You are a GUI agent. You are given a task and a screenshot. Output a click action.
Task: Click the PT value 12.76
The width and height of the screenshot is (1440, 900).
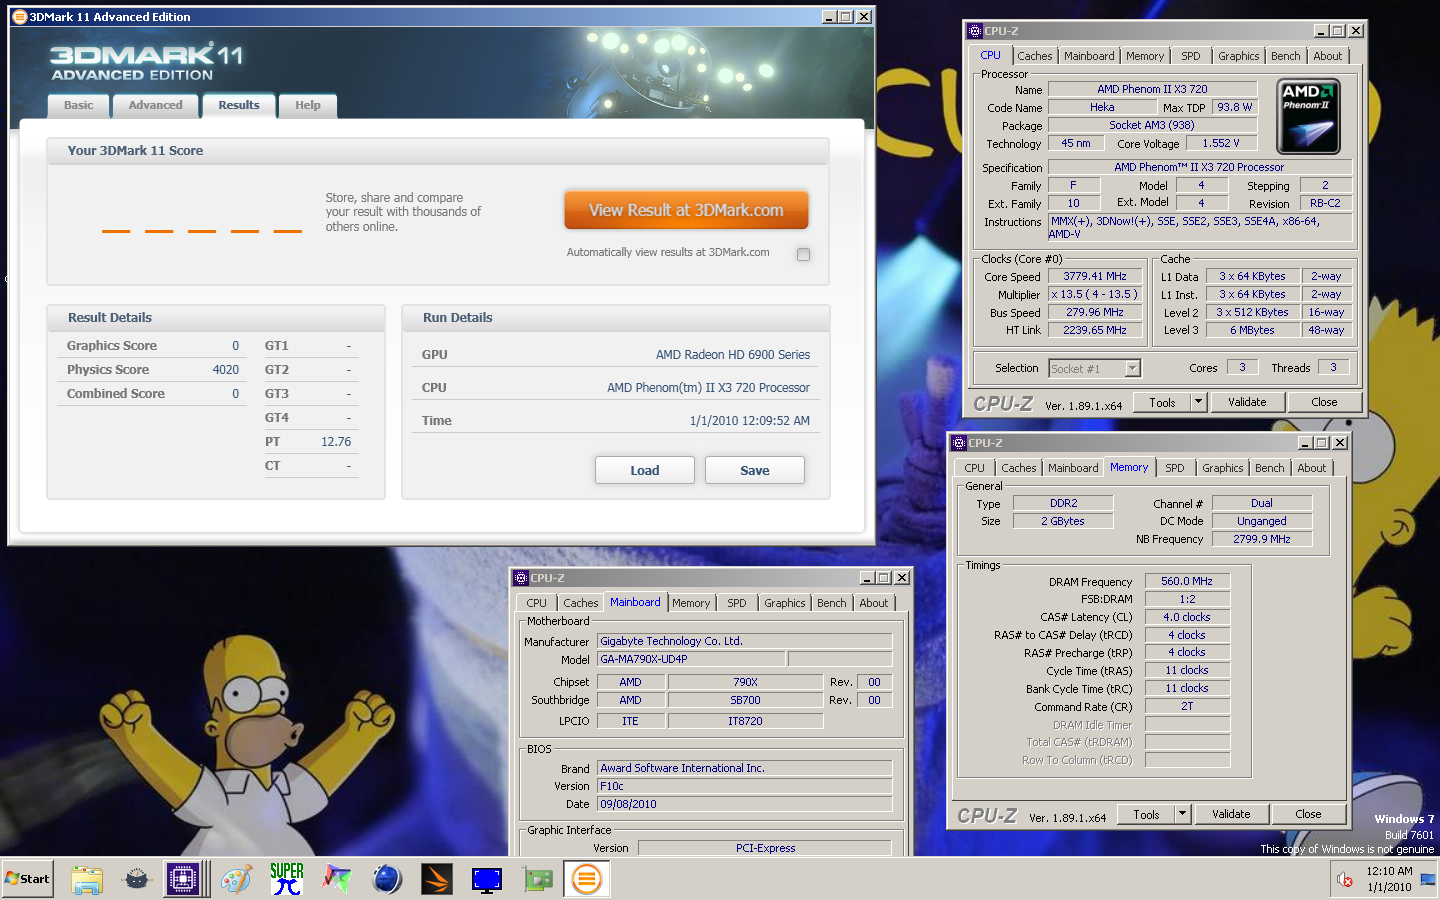click(x=336, y=442)
